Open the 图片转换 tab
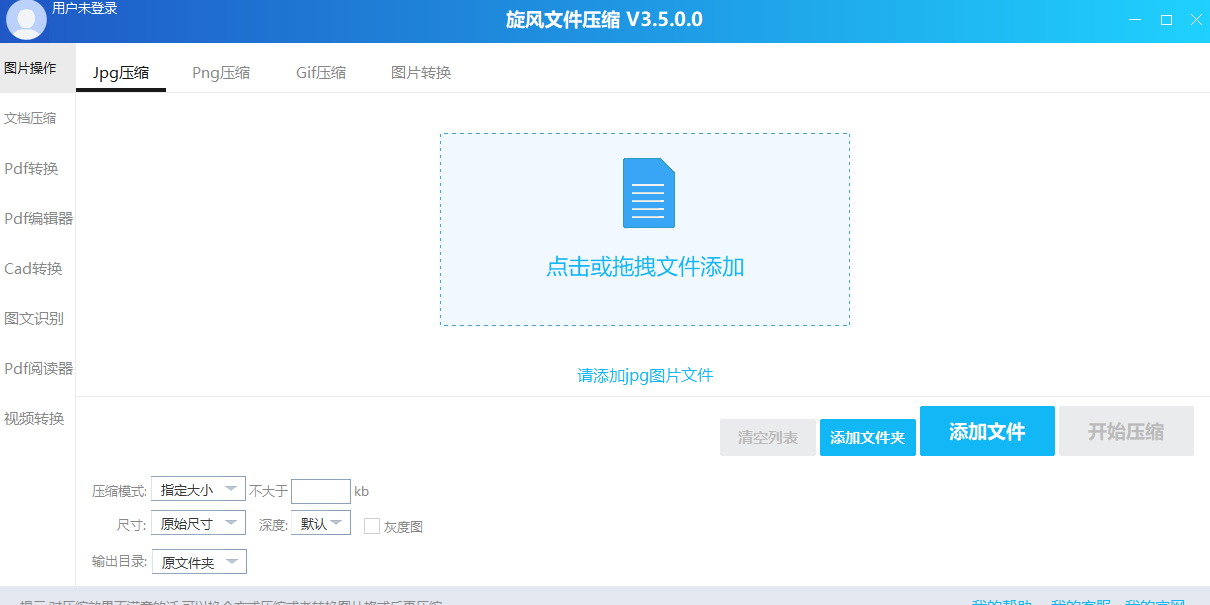 (421, 73)
